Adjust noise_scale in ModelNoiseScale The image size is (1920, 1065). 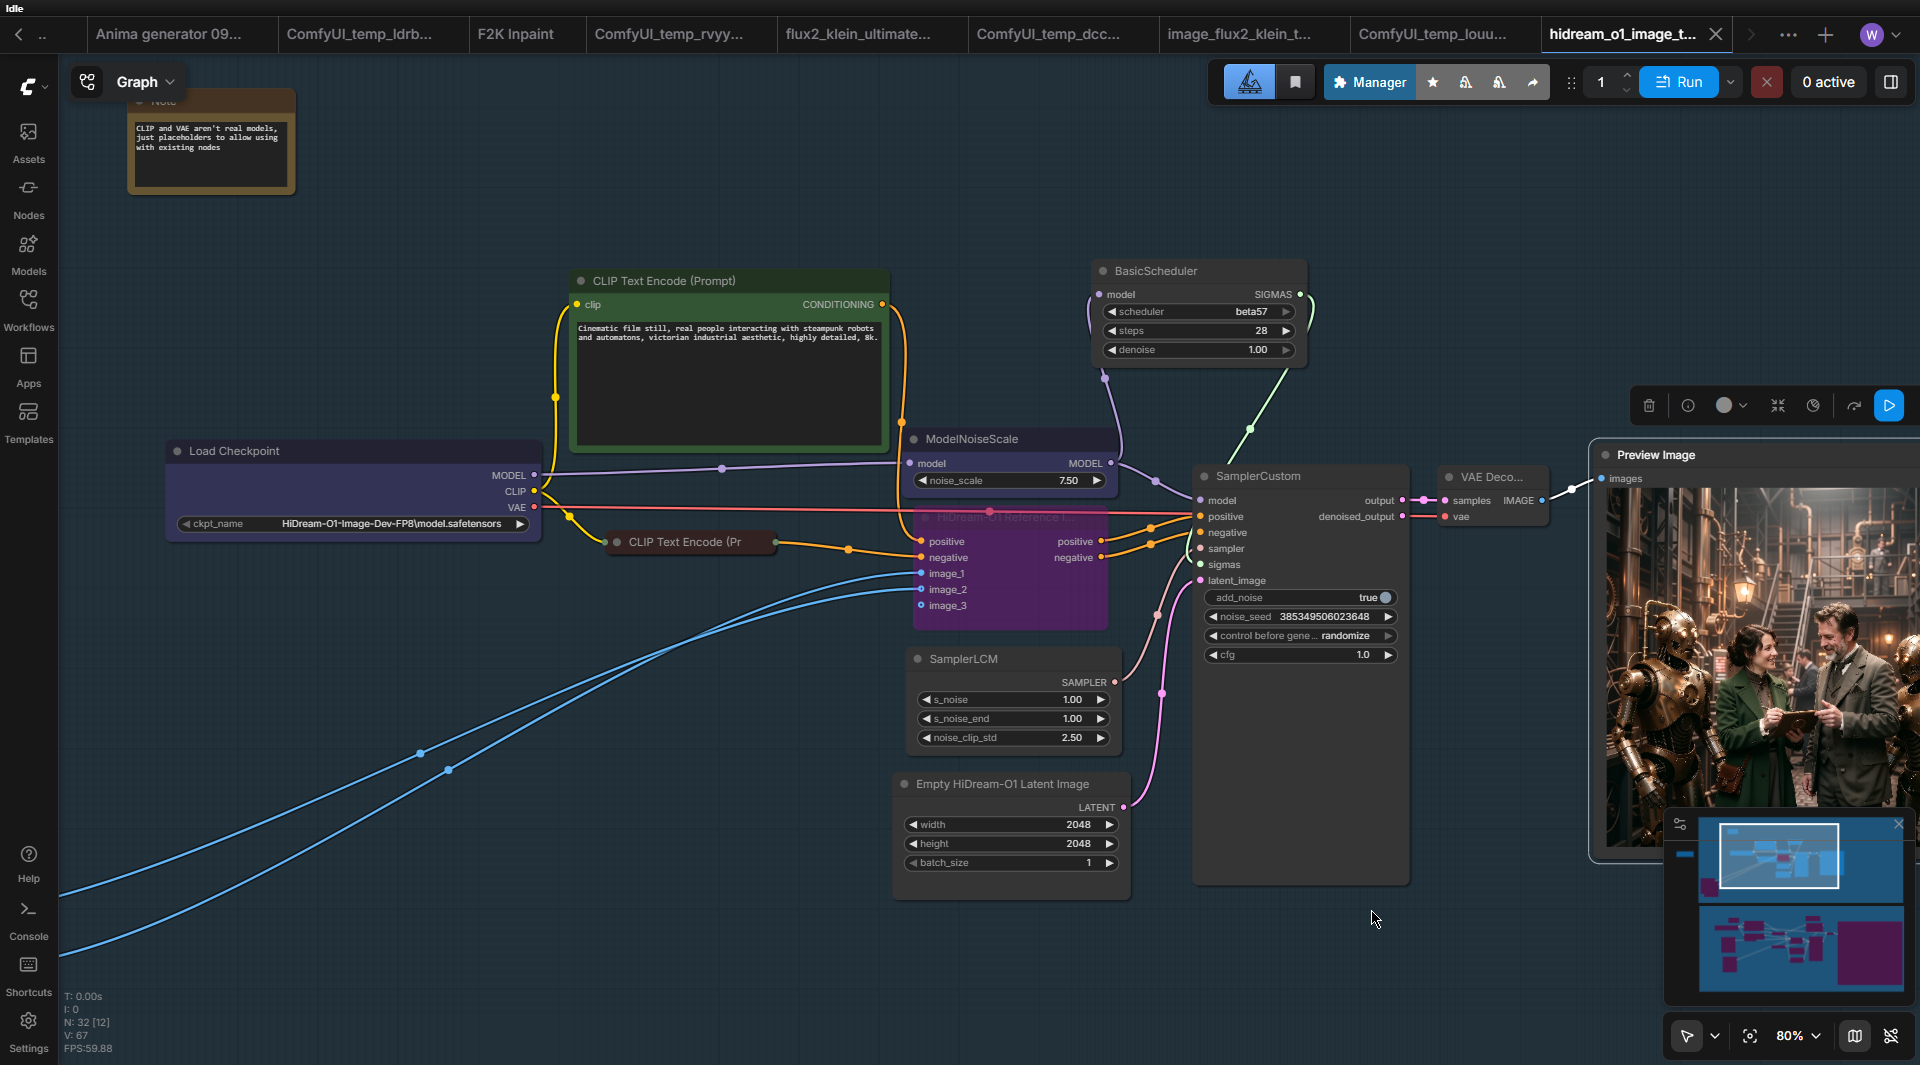(1010, 481)
